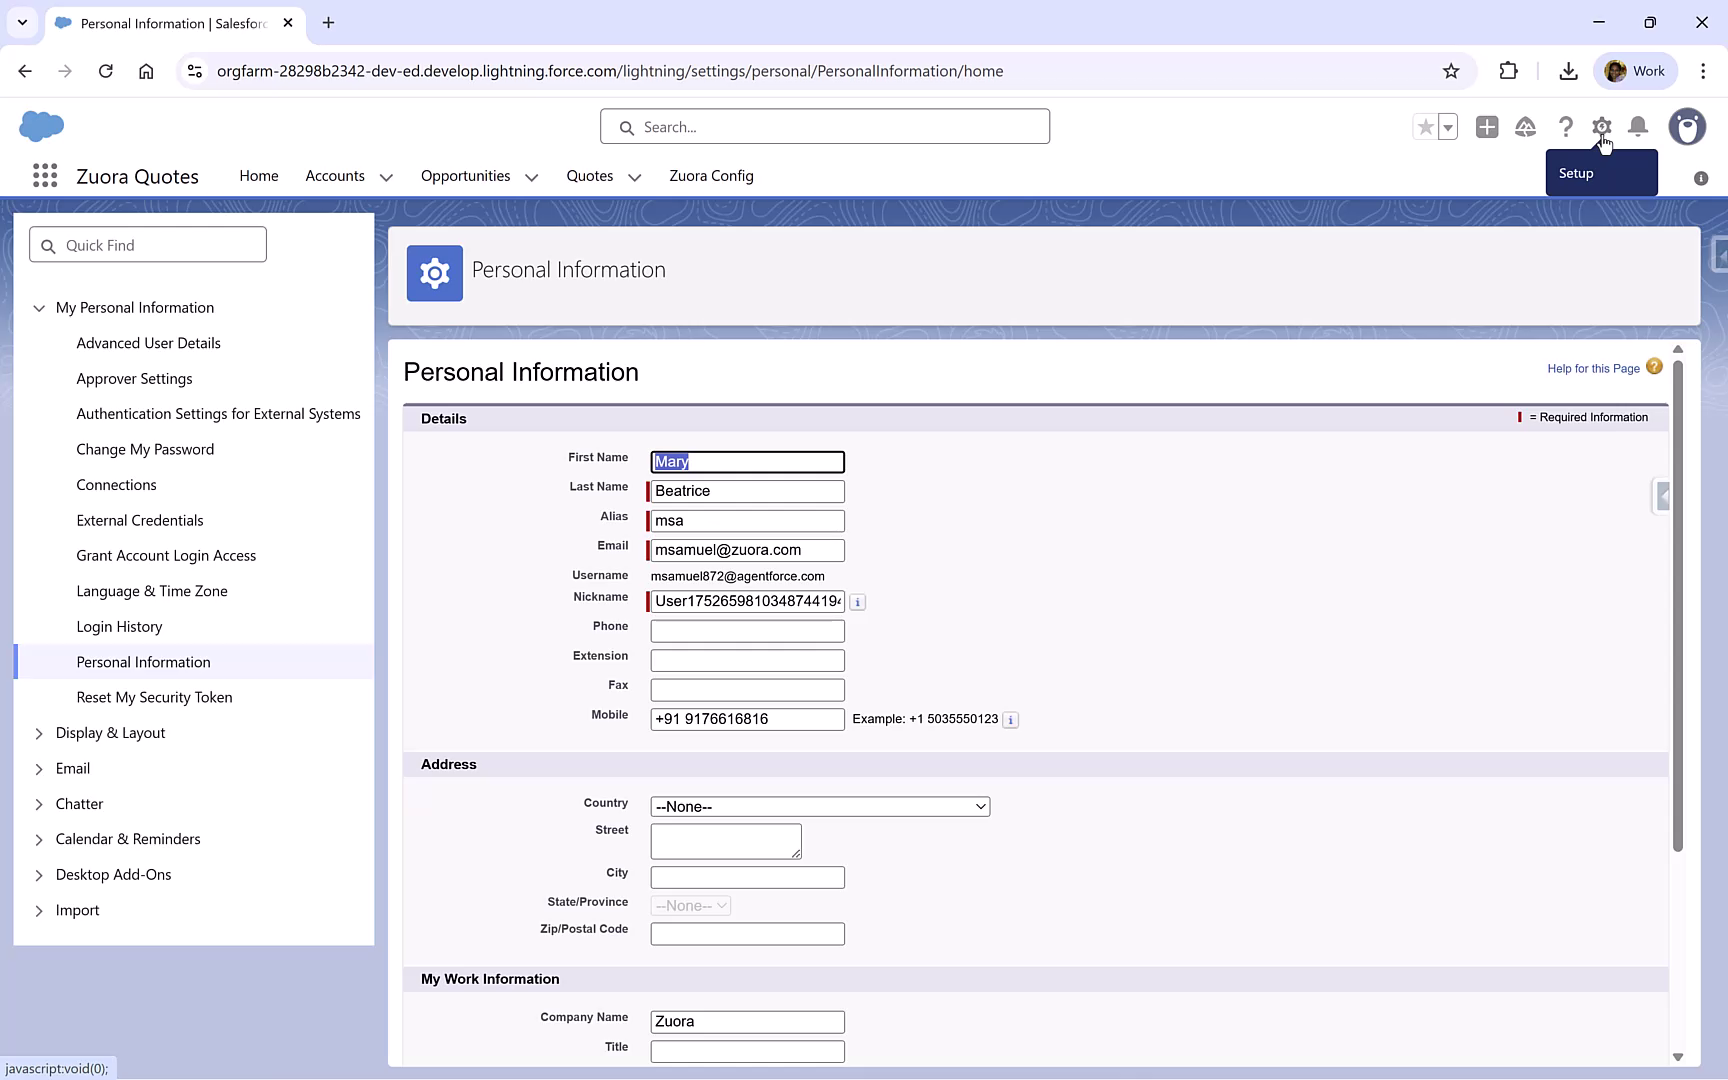The width and height of the screenshot is (1728, 1080).
Task: Open Setup via the gear icon
Action: pyautogui.click(x=1601, y=127)
